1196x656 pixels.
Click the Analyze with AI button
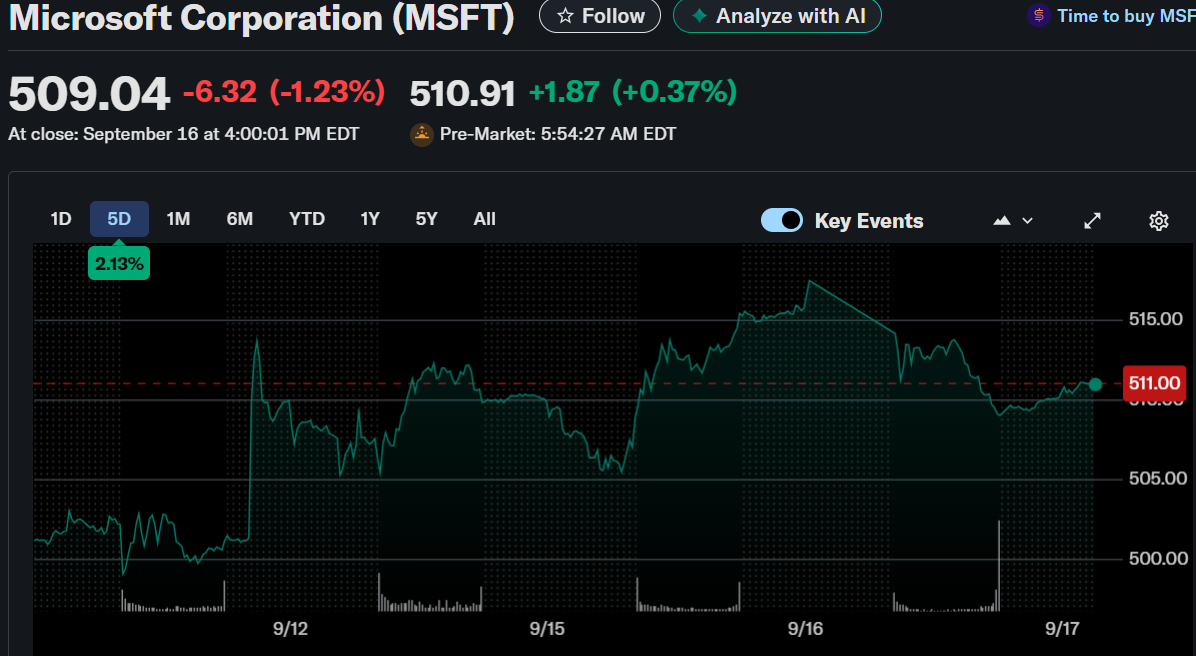click(x=777, y=16)
